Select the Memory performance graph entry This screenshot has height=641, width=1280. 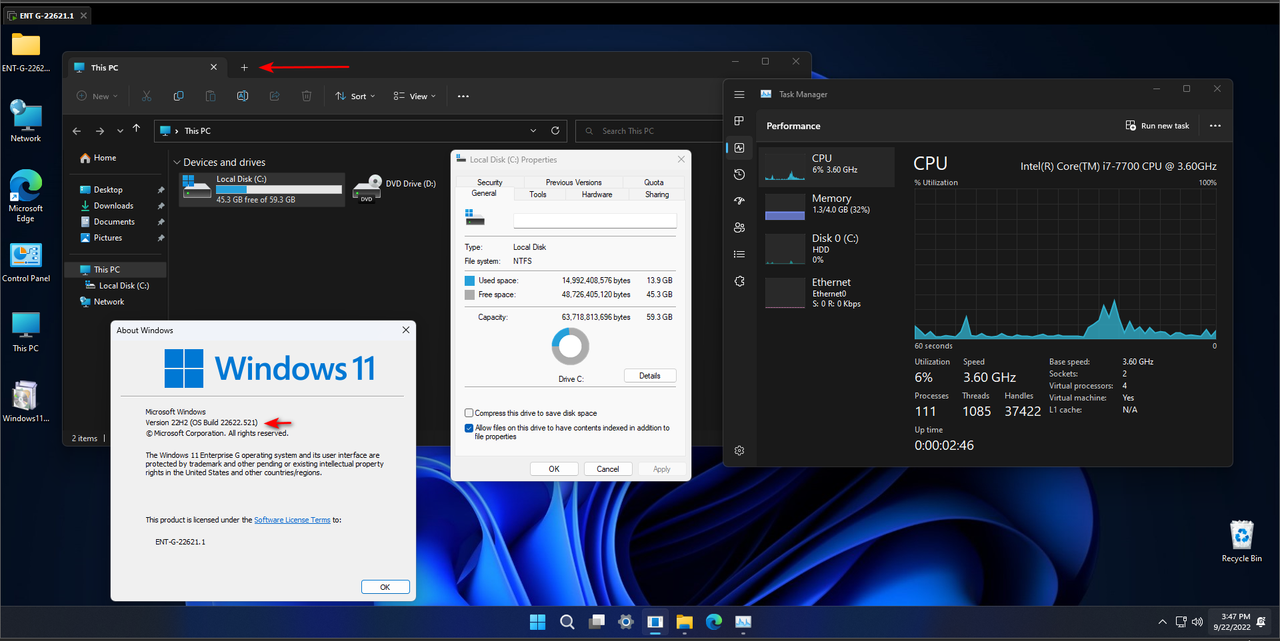827,205
